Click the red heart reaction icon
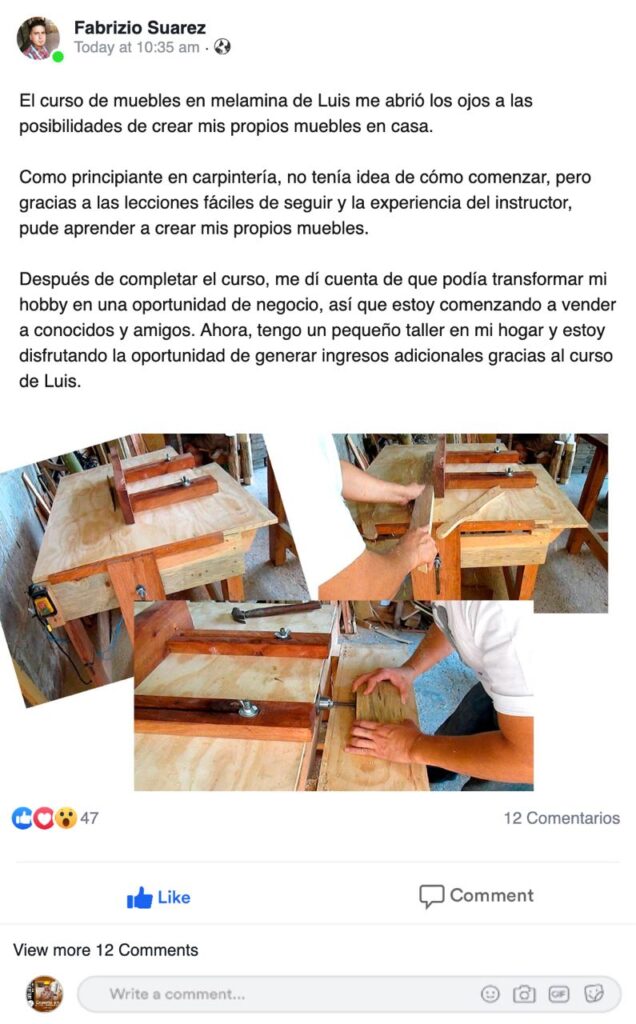 [x=43, y=818]
